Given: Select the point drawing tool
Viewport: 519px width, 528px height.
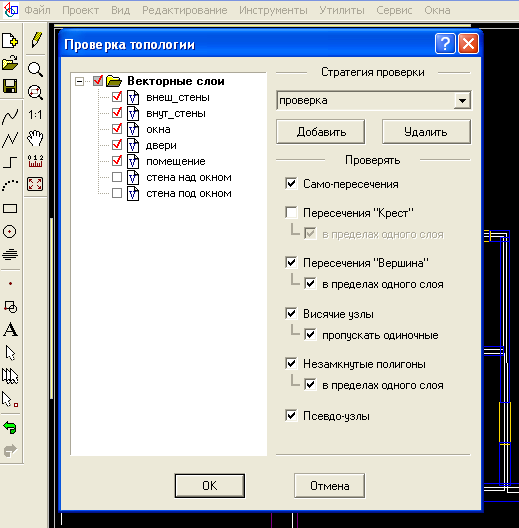Looking at the screenshot, I should click(10, 284).
